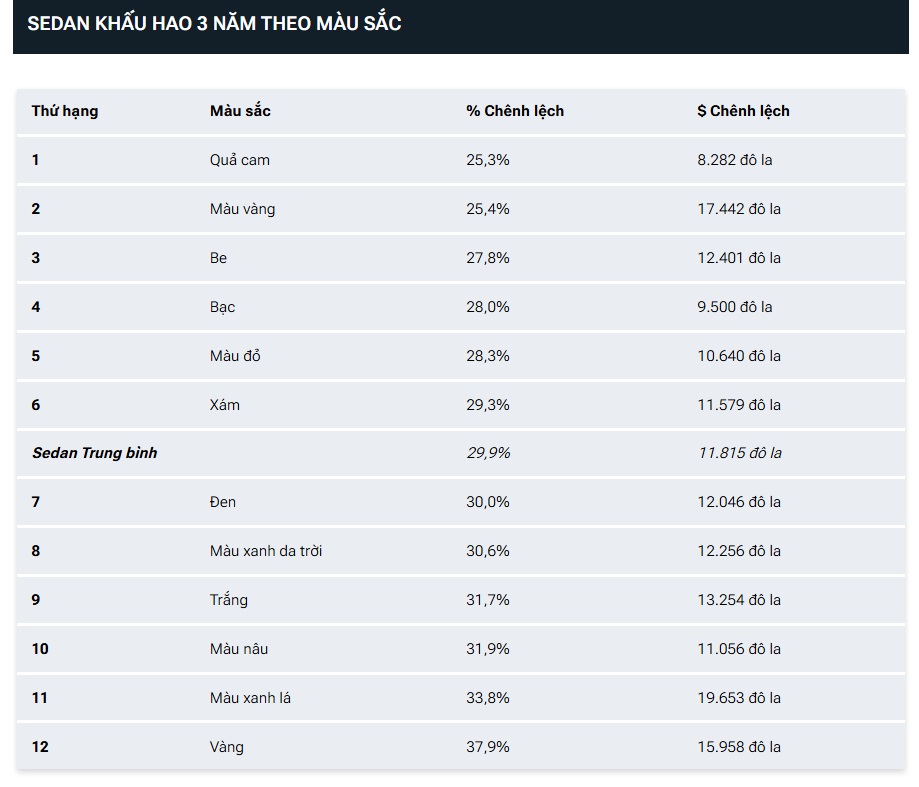Click the 'SEDAN KHẤU HAO 3 NĂM' title banner

(461, 25)
